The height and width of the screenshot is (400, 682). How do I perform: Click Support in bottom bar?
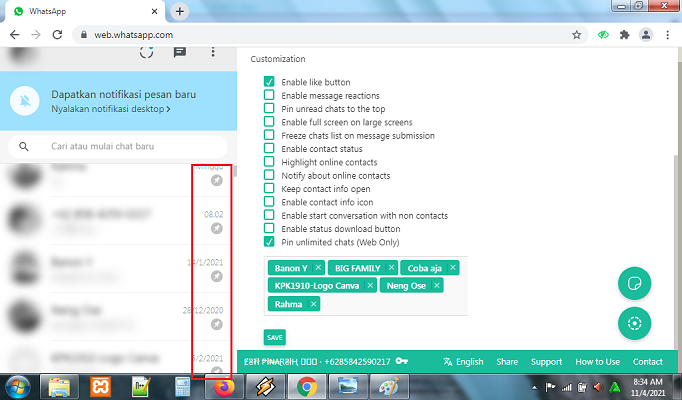(546, 362)
